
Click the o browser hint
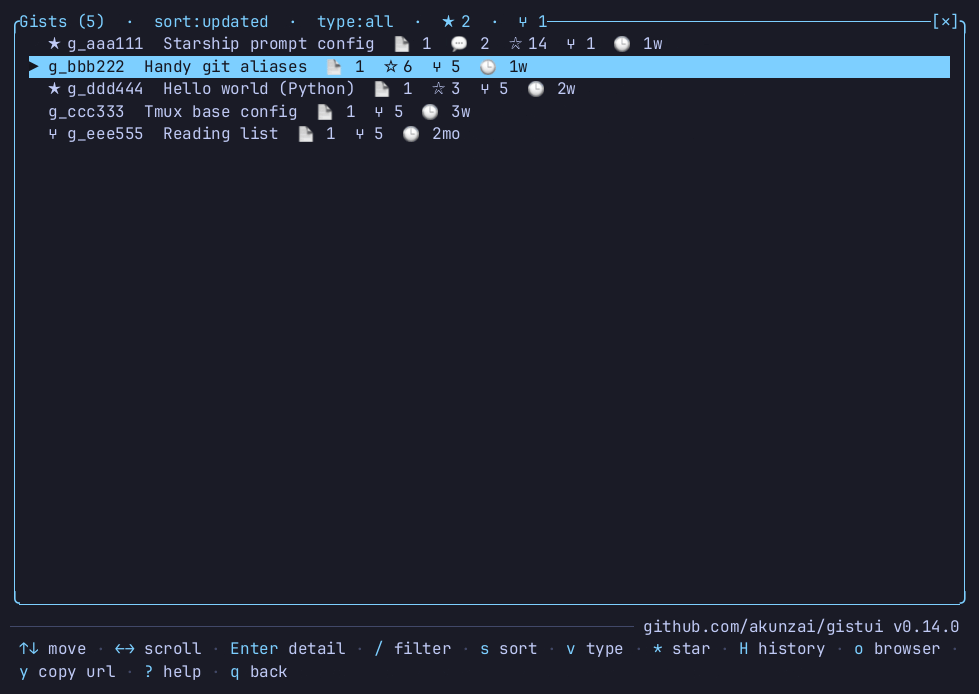point(897,649)
